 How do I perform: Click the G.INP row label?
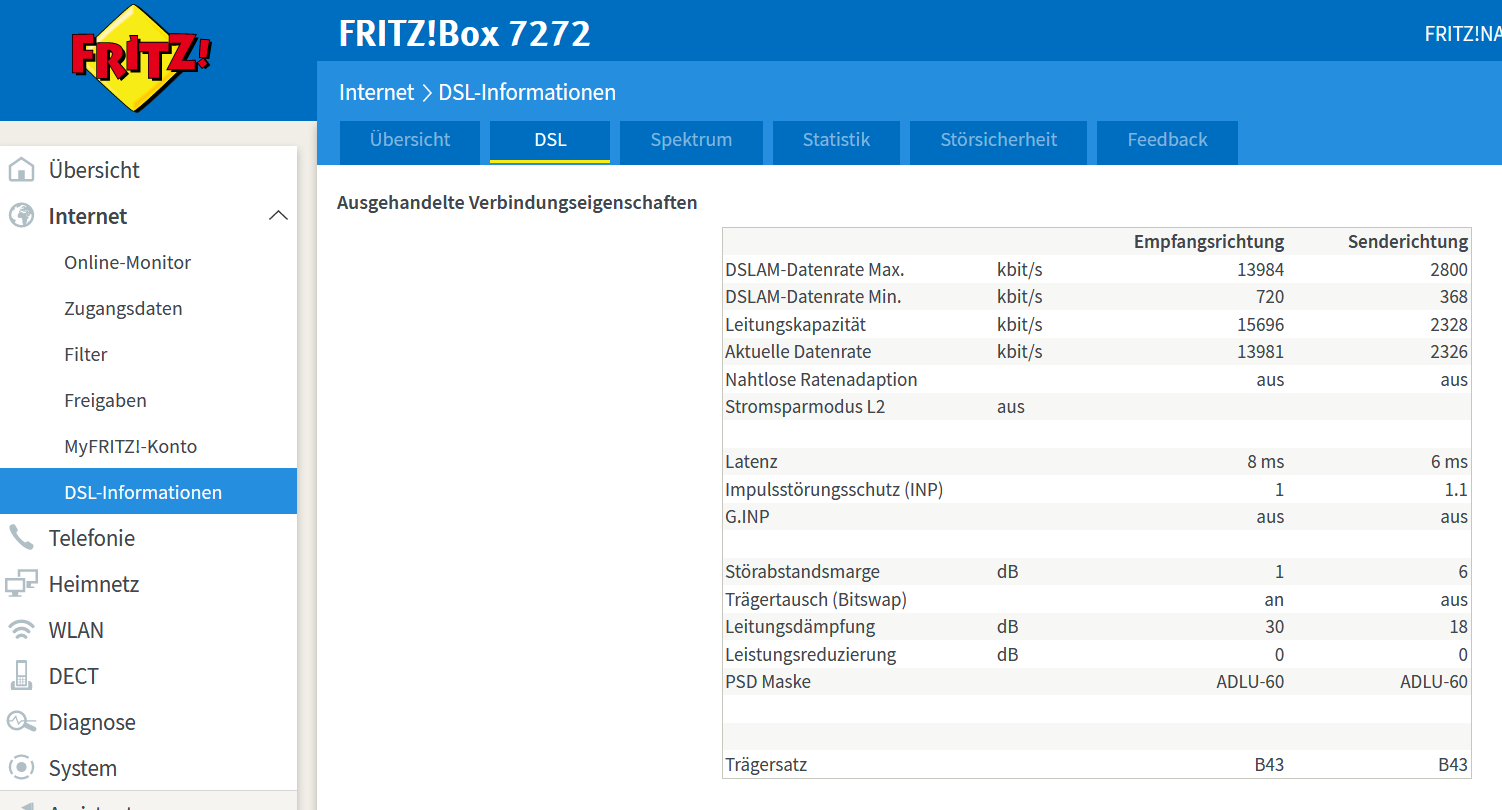pyautogui.click(x=748, y=517)
